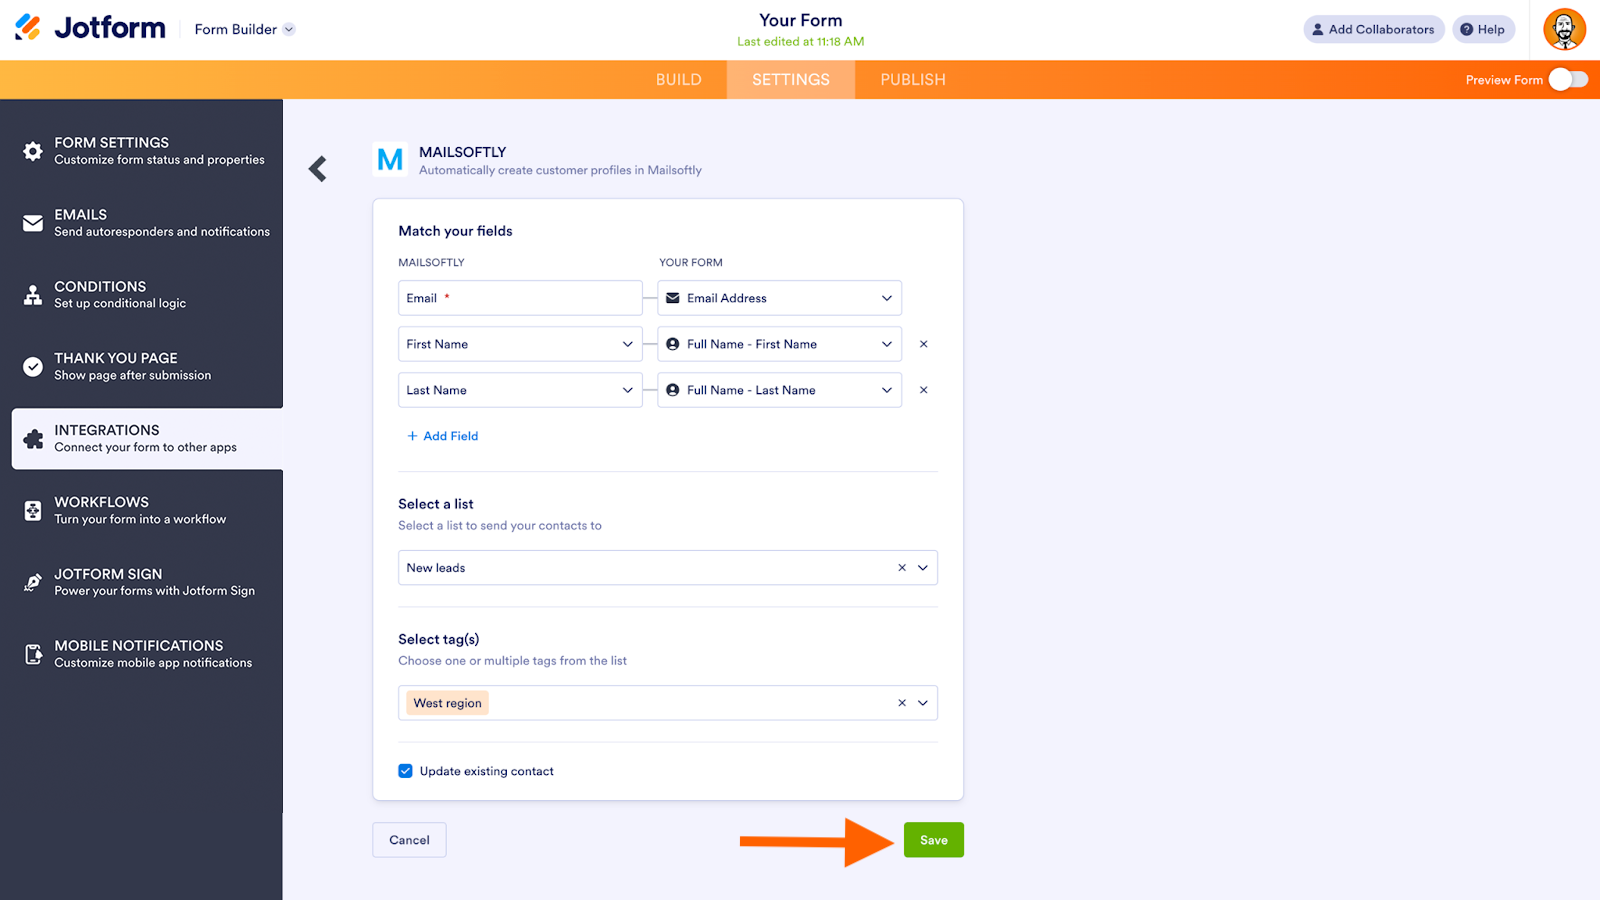Click the Workflows sidebar icon
1600x900 pixels.
pos(33,511)
